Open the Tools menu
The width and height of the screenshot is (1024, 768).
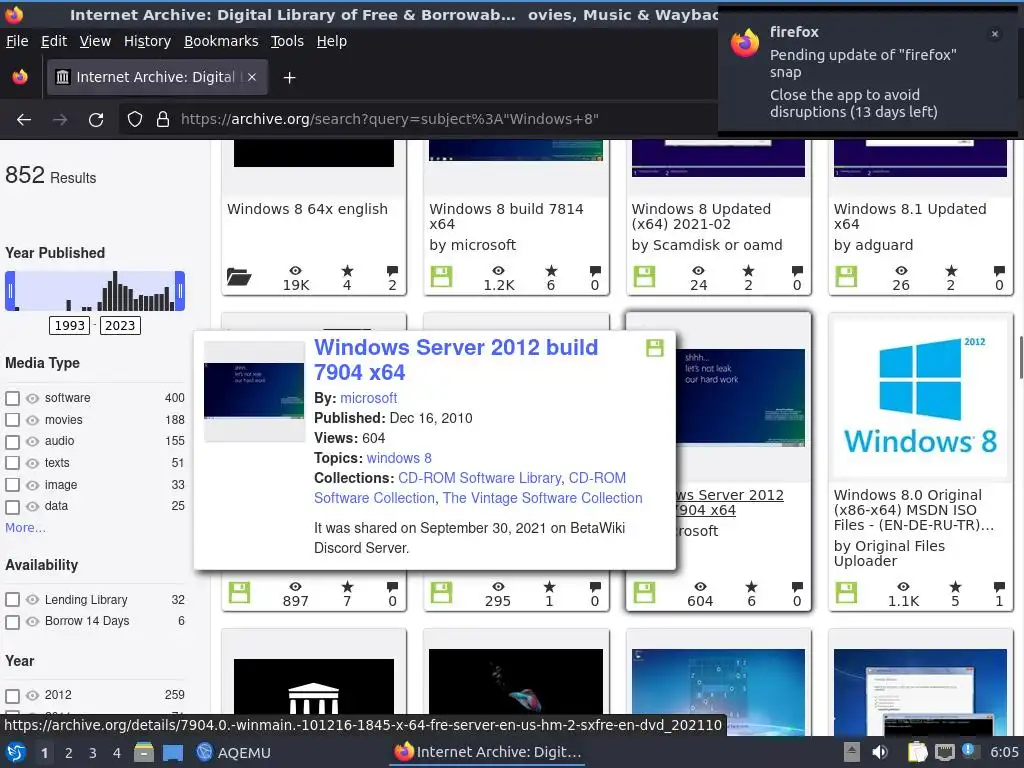[287, 41]
